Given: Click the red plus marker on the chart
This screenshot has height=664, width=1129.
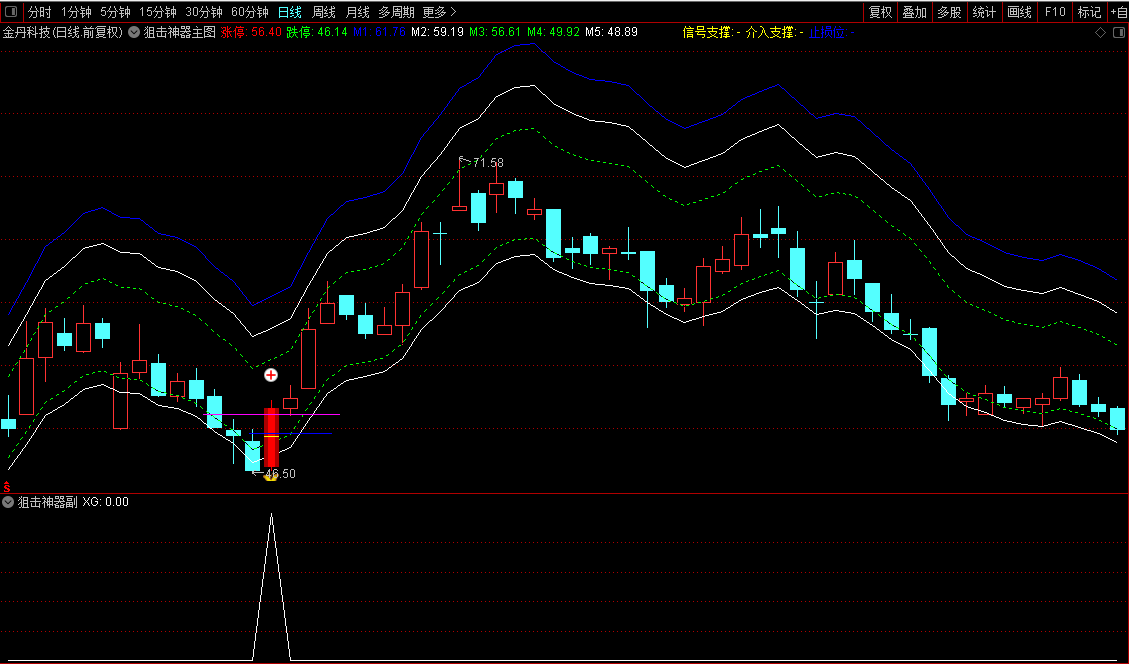Looking at the screenshot, I should click(x=271, y=374).
